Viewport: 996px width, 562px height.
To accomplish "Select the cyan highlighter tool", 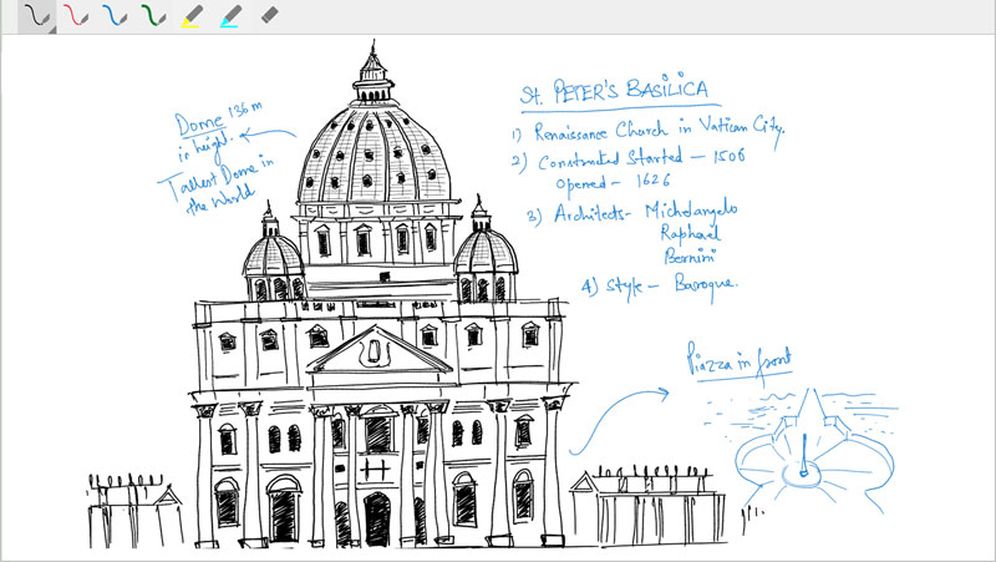I will point(231,16).
